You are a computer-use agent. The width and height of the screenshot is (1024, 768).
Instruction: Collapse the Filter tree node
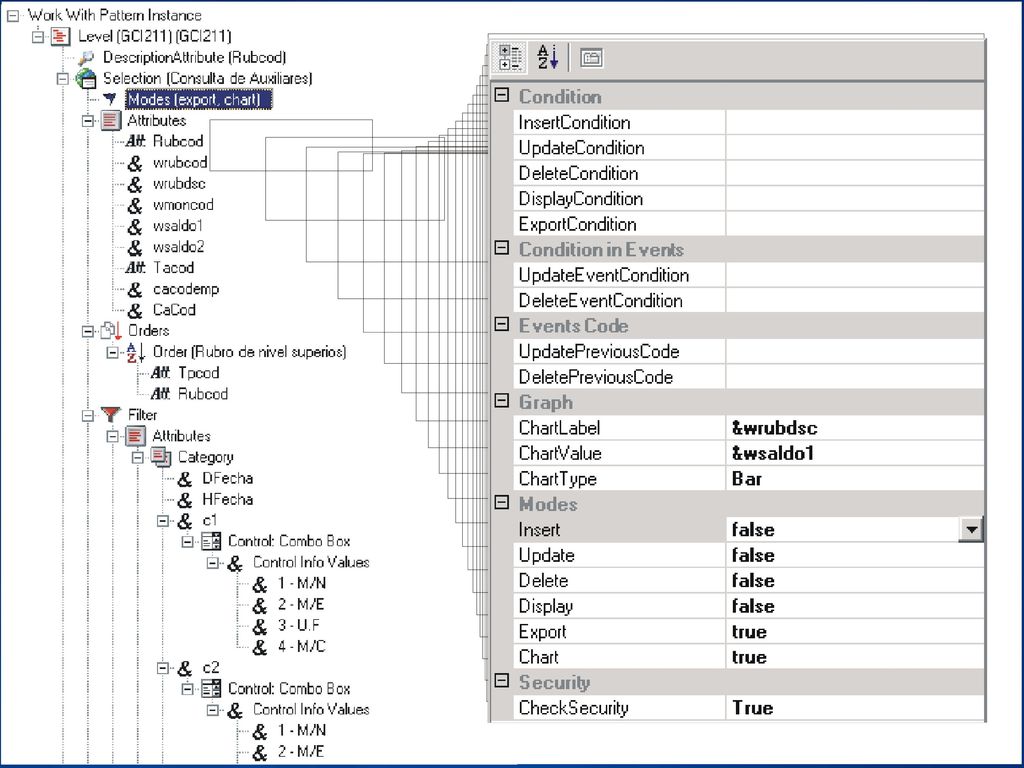(88, 415)
